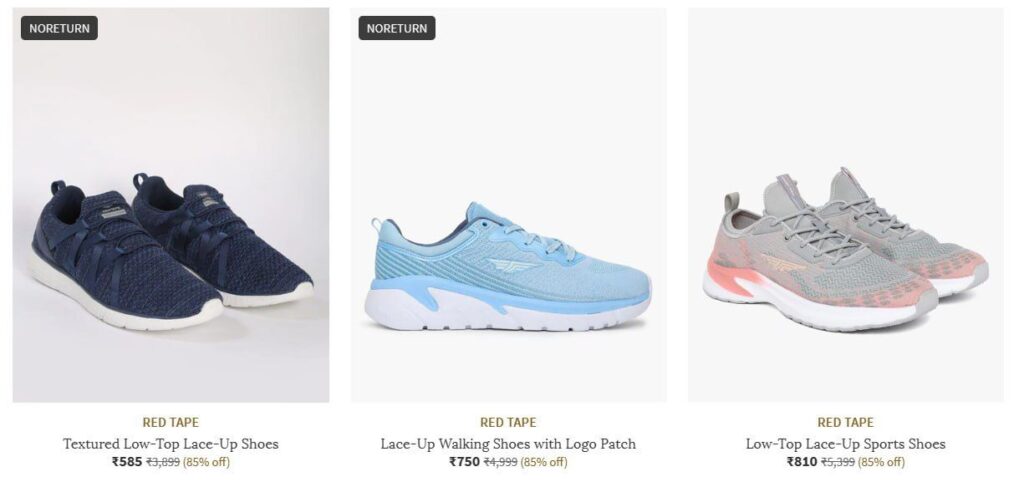
Task: Click the ₹750 sale price
Action: point(464,462)
